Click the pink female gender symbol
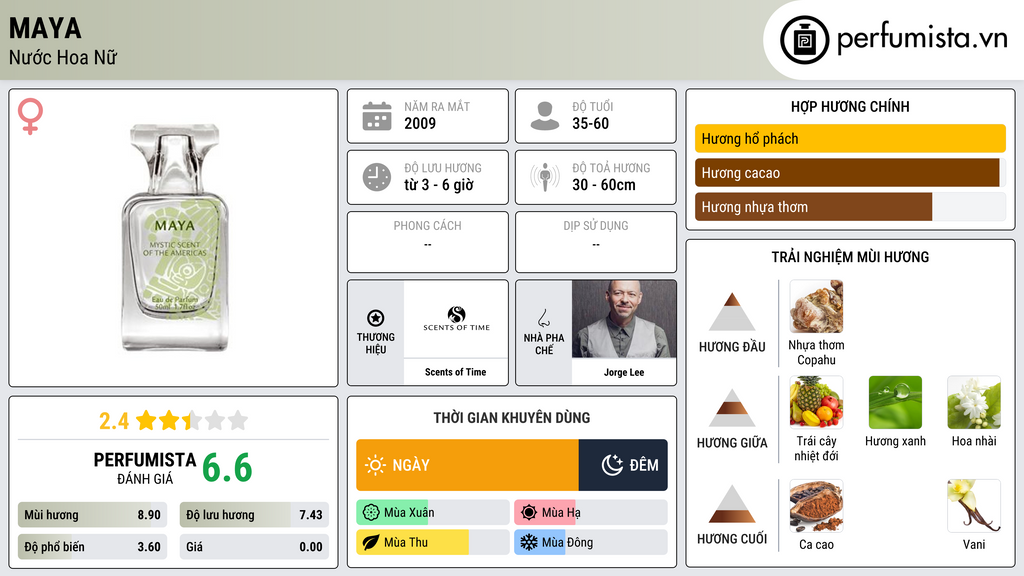 coord(30,116)
